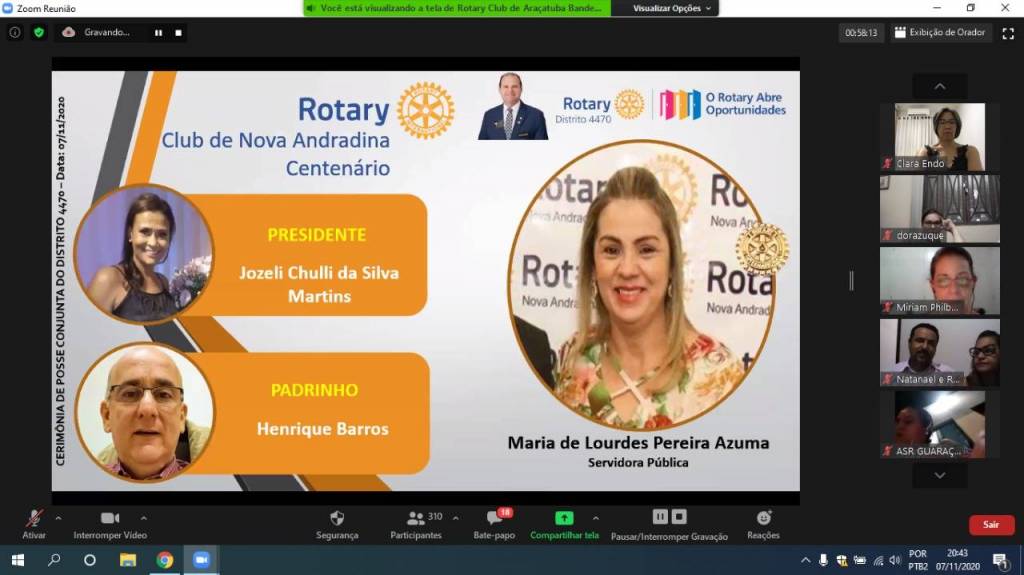The image size is (1024, 575).
Task: Click the meeting information icon
Action: click(15, 32)
